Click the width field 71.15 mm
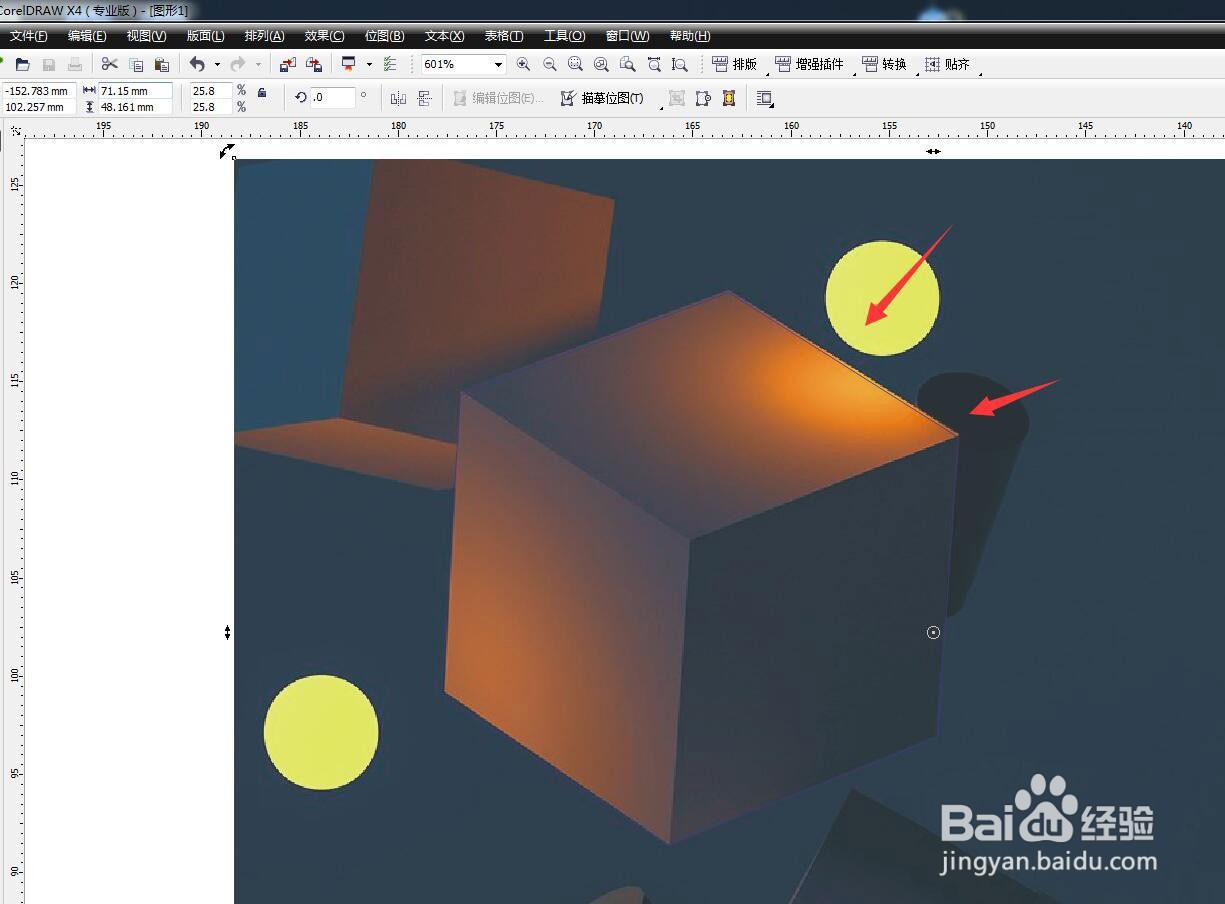 click(135, 91)
